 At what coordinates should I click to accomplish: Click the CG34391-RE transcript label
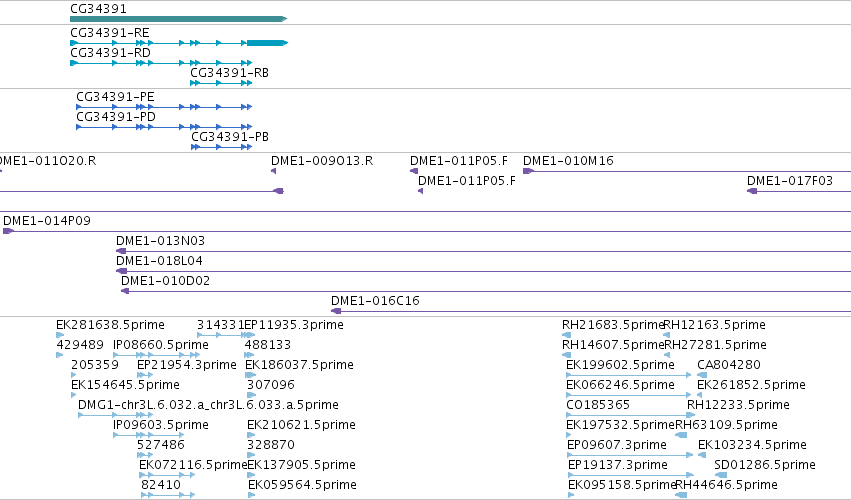click(110, 33)
